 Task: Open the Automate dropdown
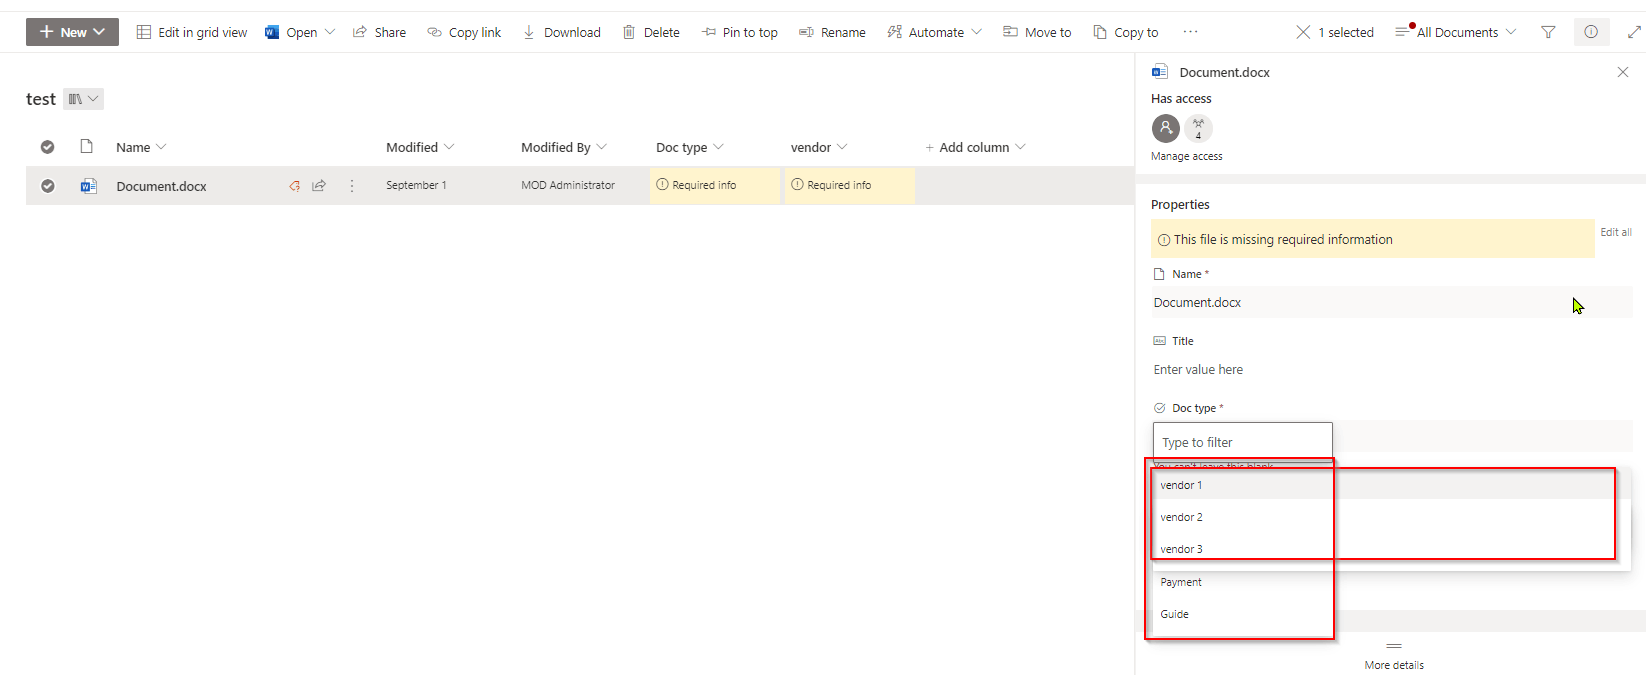(934, 32)
